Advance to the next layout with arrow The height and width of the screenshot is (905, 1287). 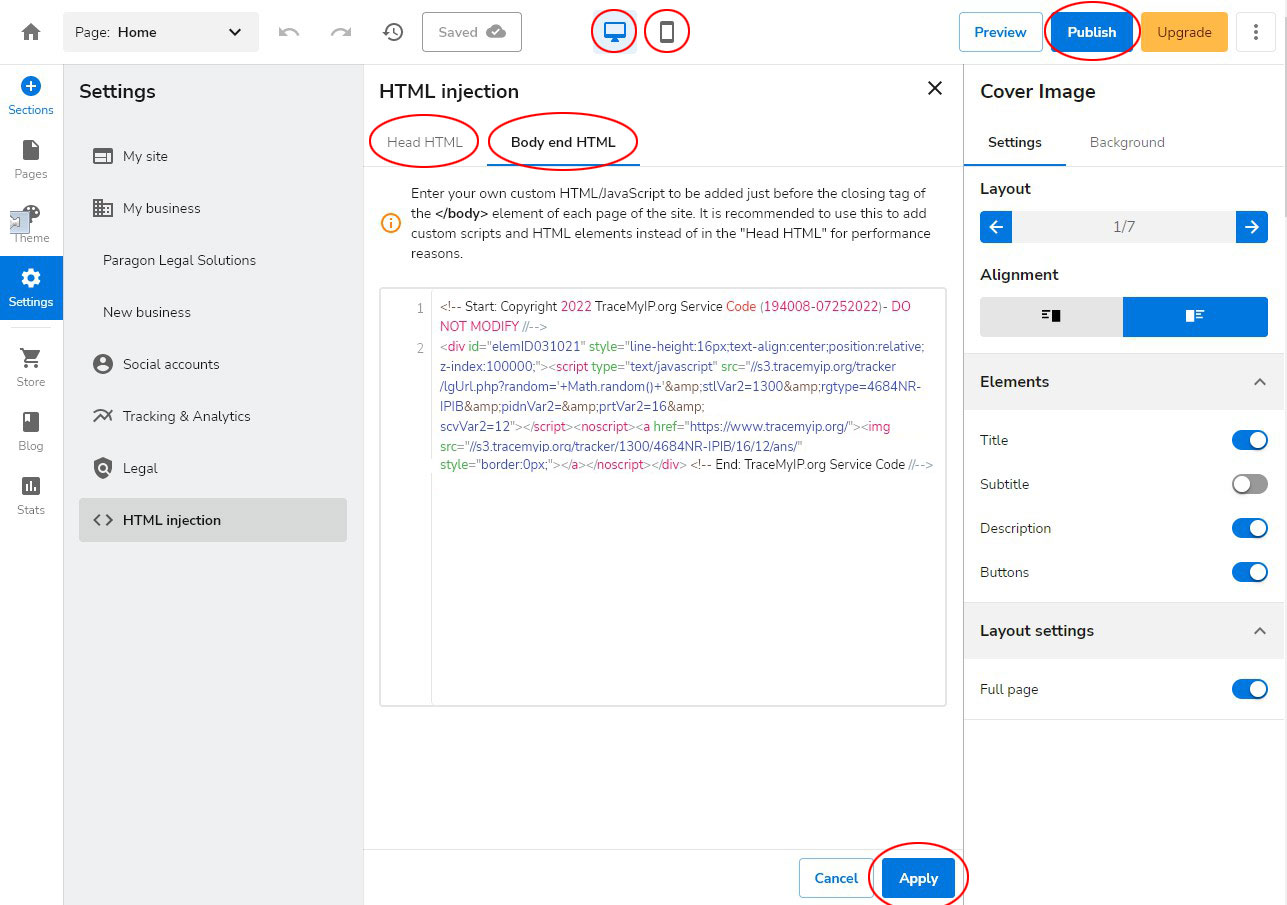click(1251, 227)
